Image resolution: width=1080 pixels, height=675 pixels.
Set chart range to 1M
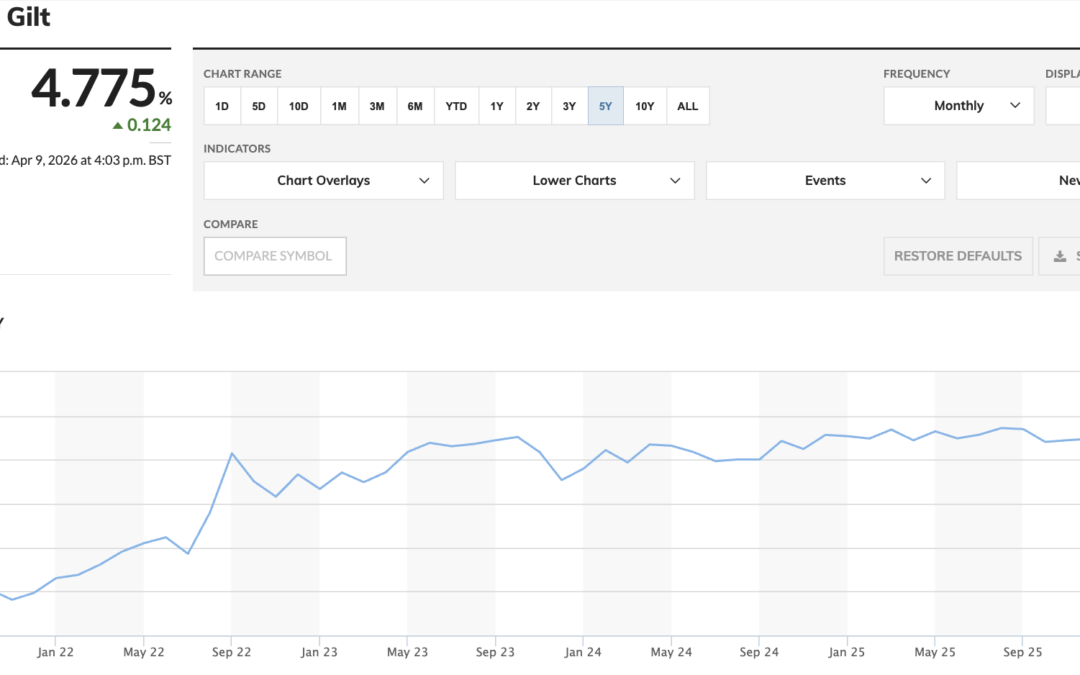340,106
